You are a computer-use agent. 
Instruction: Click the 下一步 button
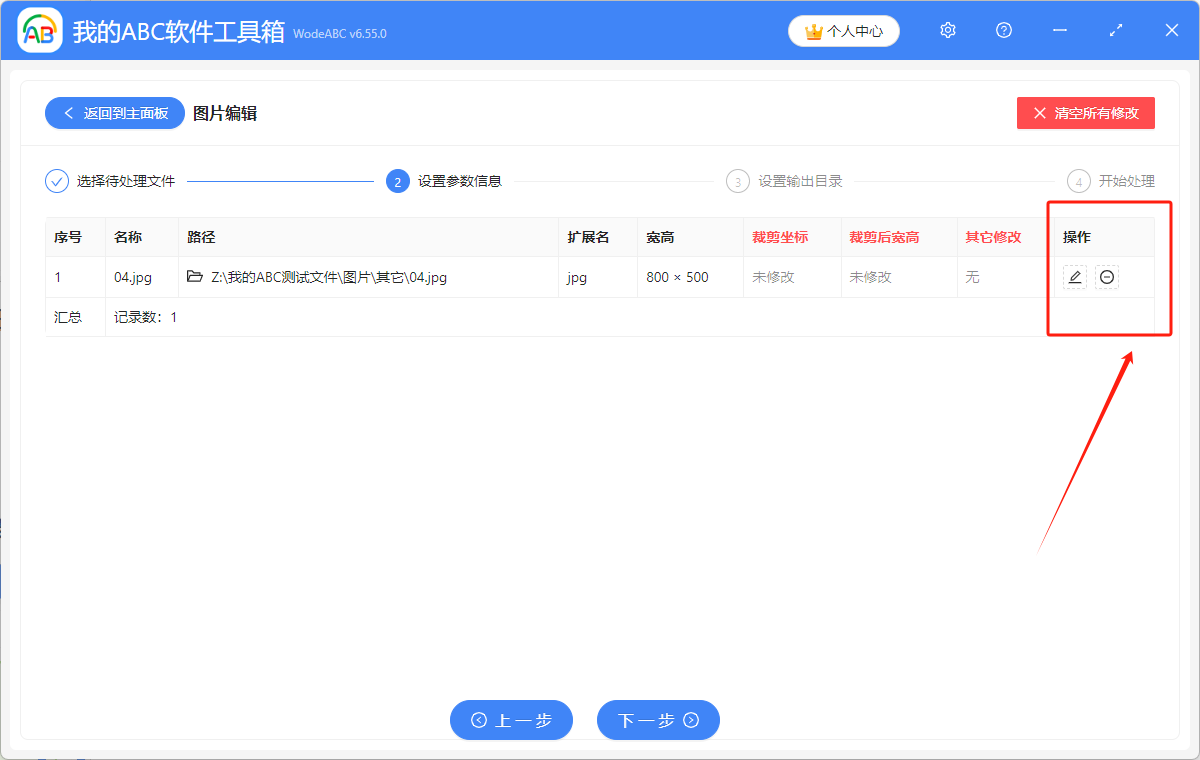[658, 720]
